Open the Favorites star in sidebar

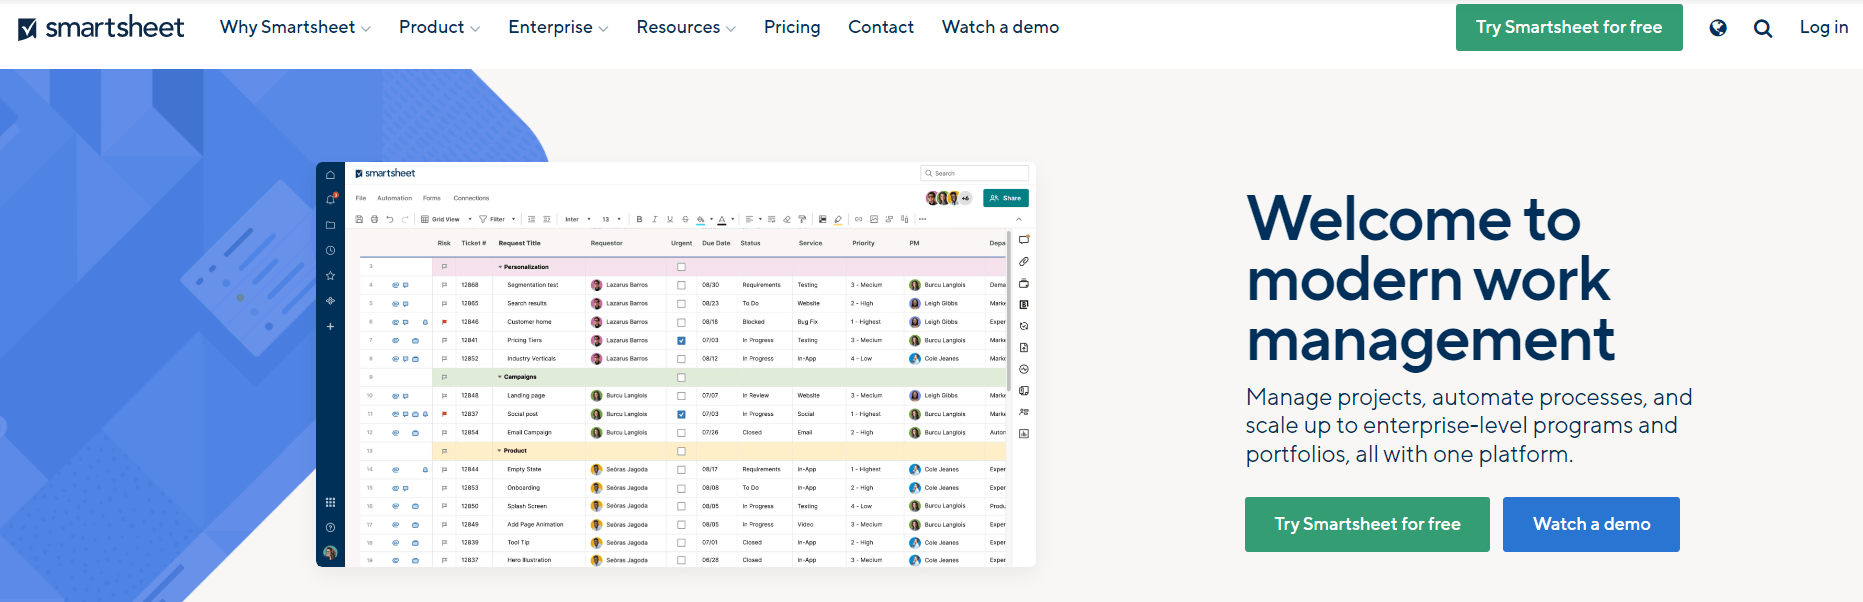pyautogui.click(x=330, y=276)
